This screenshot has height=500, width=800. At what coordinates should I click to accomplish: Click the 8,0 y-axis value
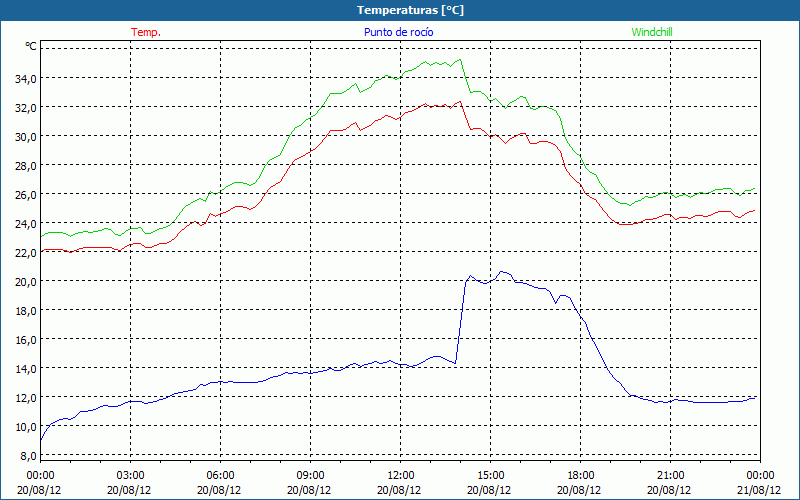point(27,456)
